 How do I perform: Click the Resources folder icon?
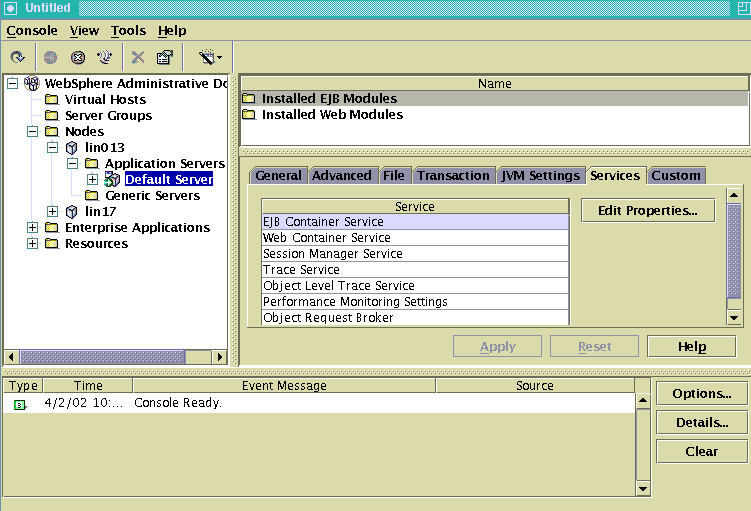pyautogui.click(x=51, y=243)
